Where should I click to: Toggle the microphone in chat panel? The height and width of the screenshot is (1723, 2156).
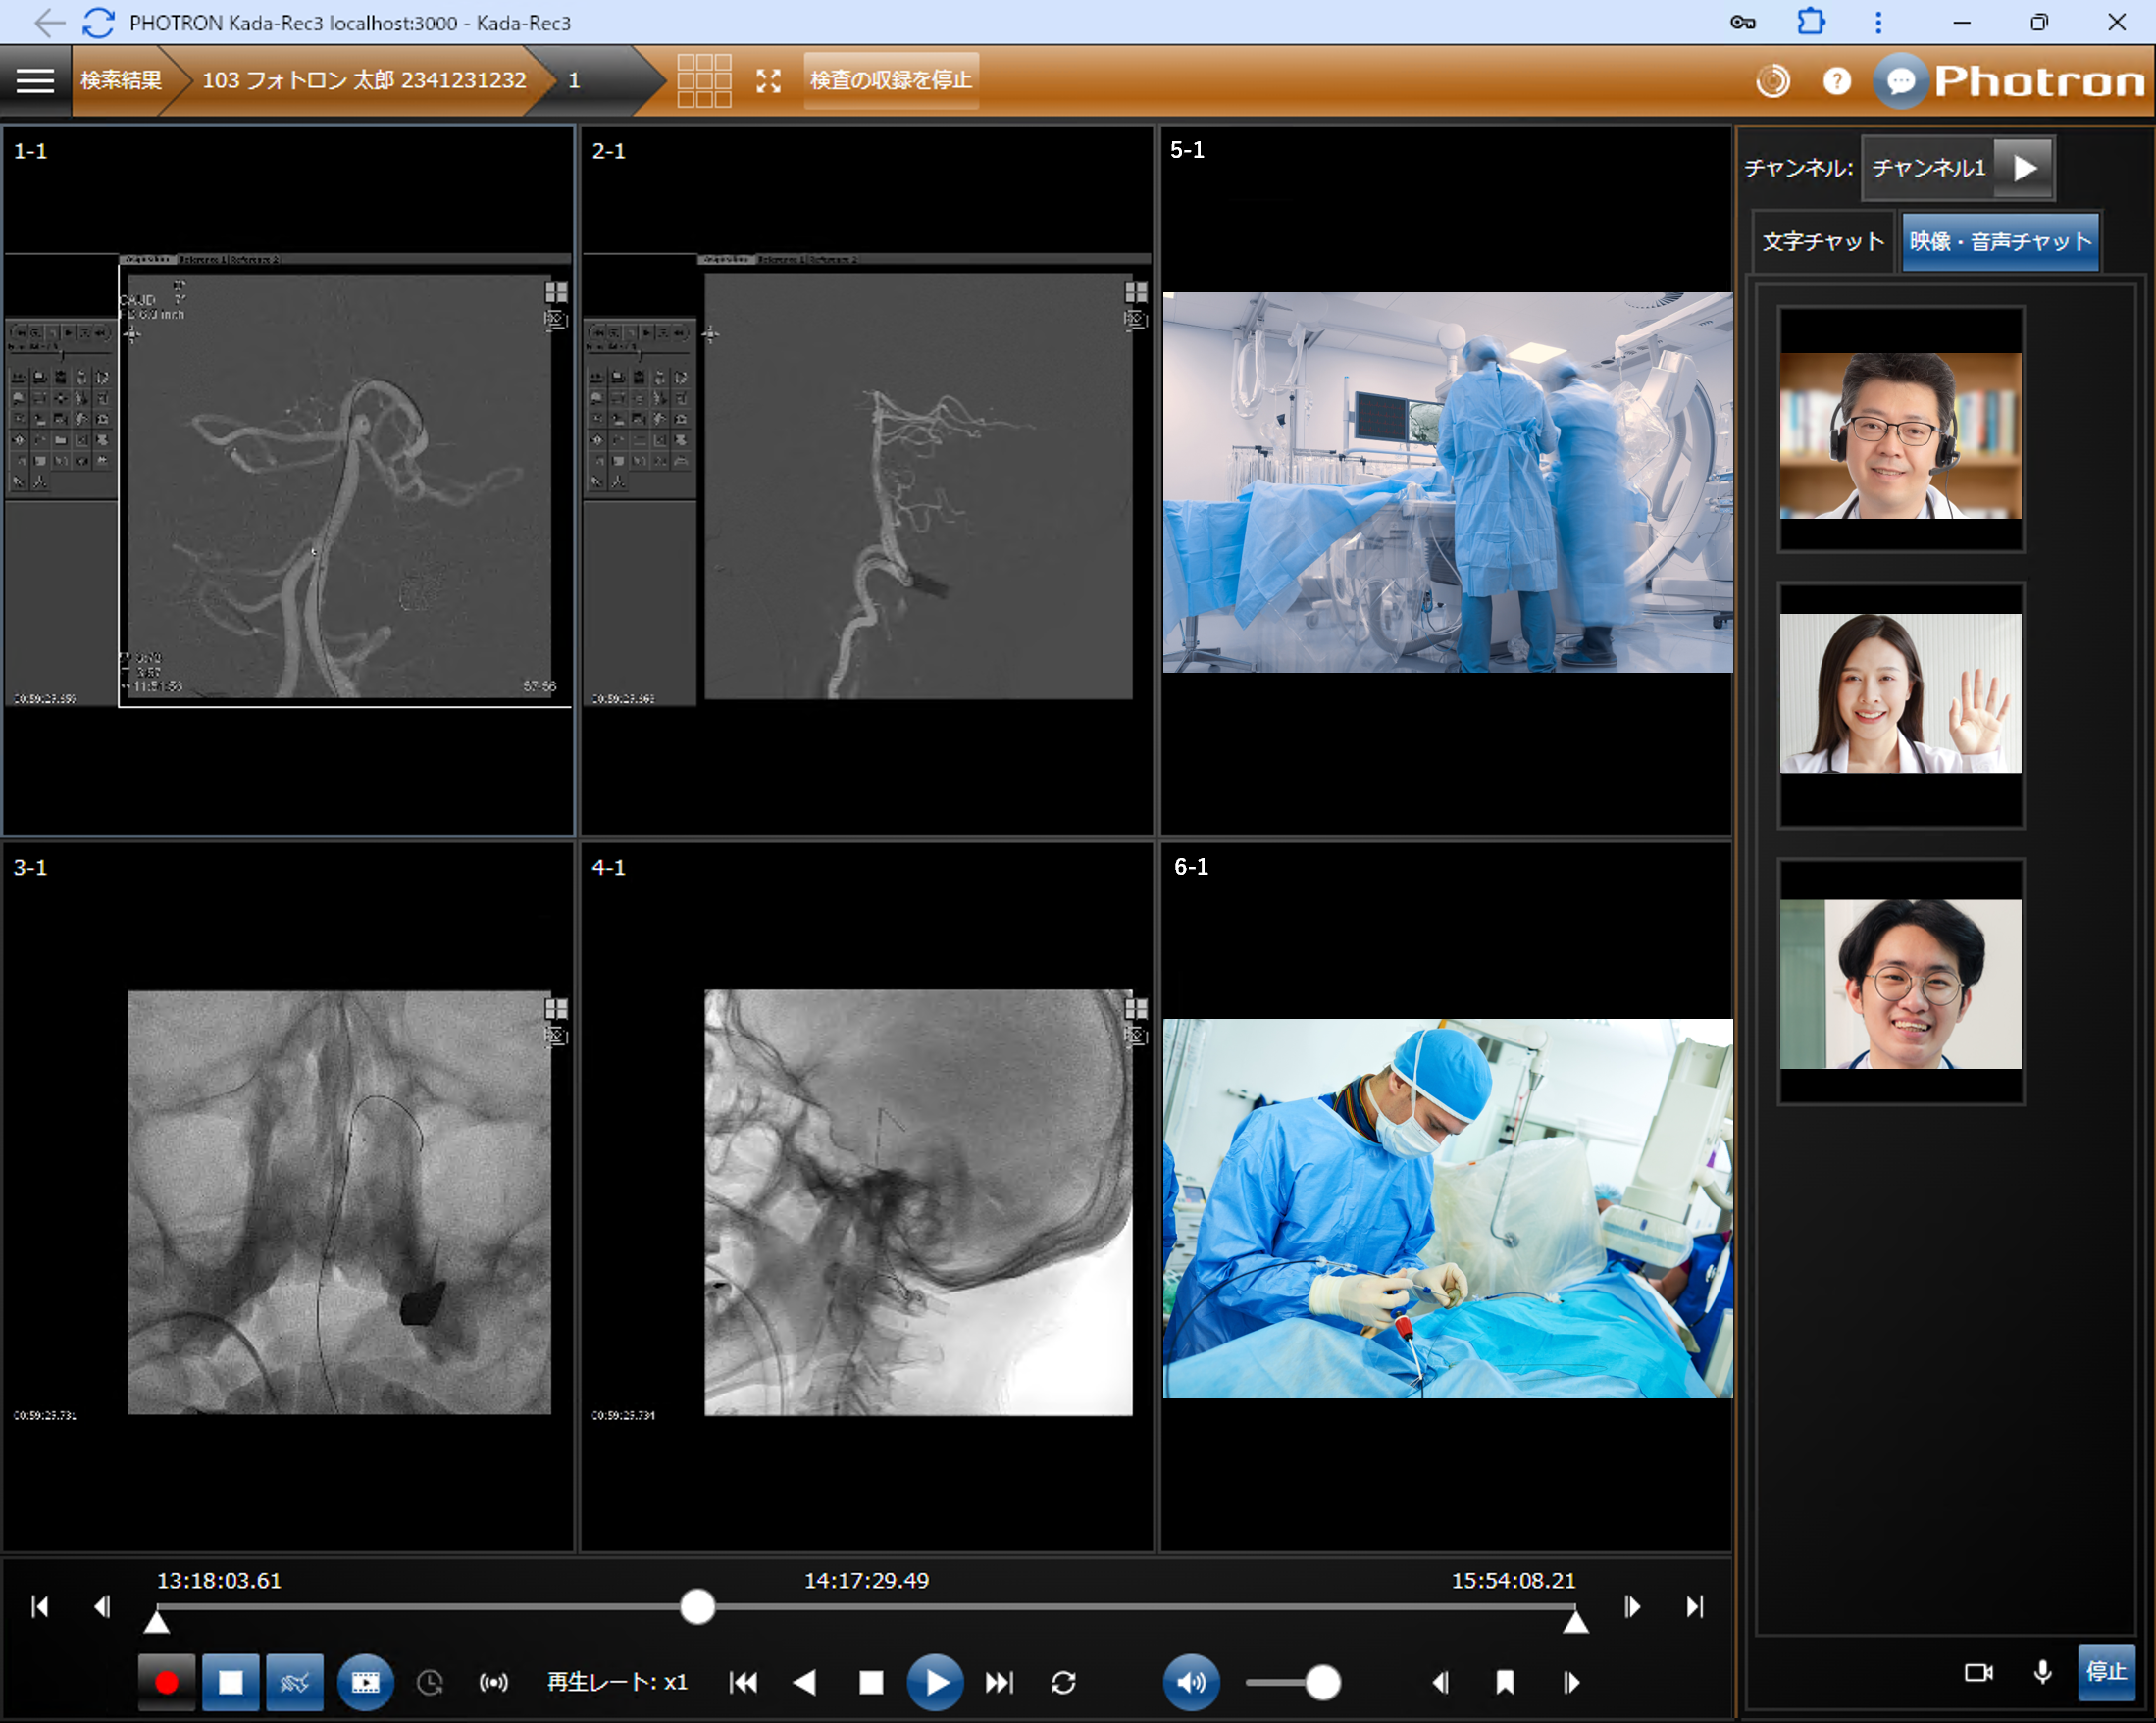(x=2042, y=1672)
